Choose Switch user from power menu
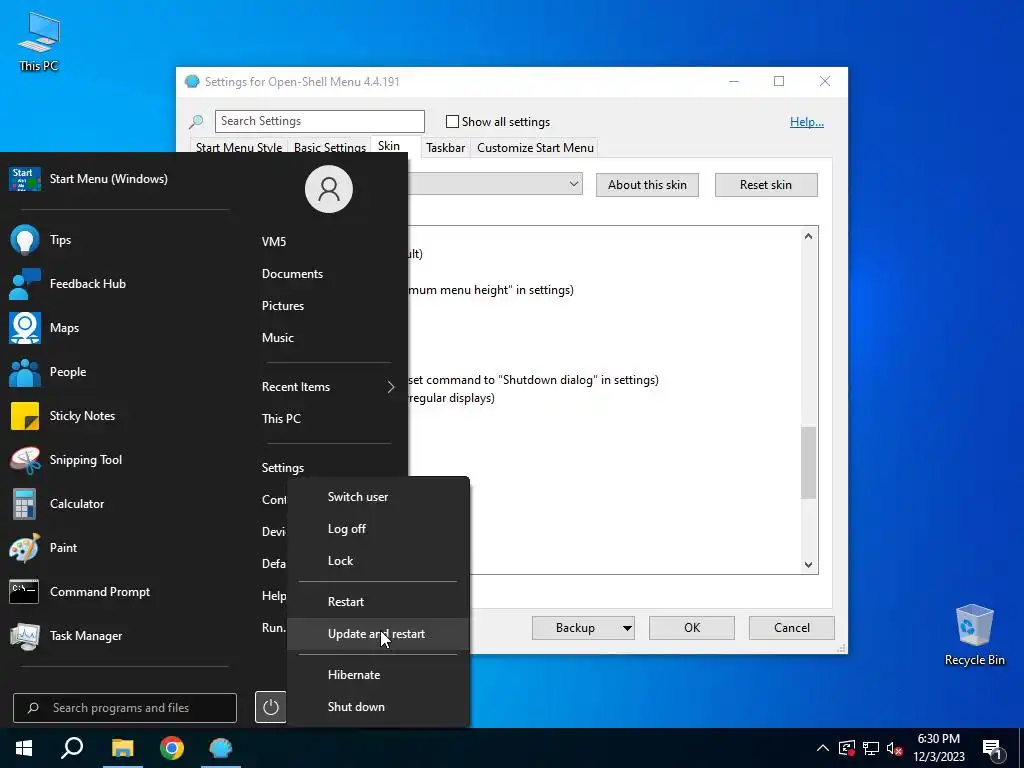Screen dimensions: 1024x768 click(377, 497)
